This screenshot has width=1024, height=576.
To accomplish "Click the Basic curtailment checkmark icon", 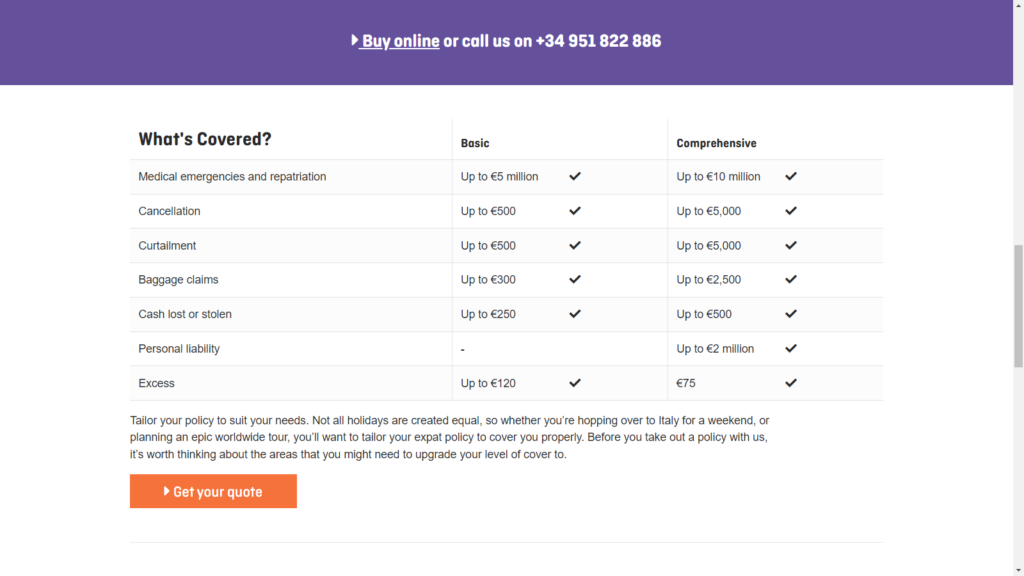I will click(575, 246).
